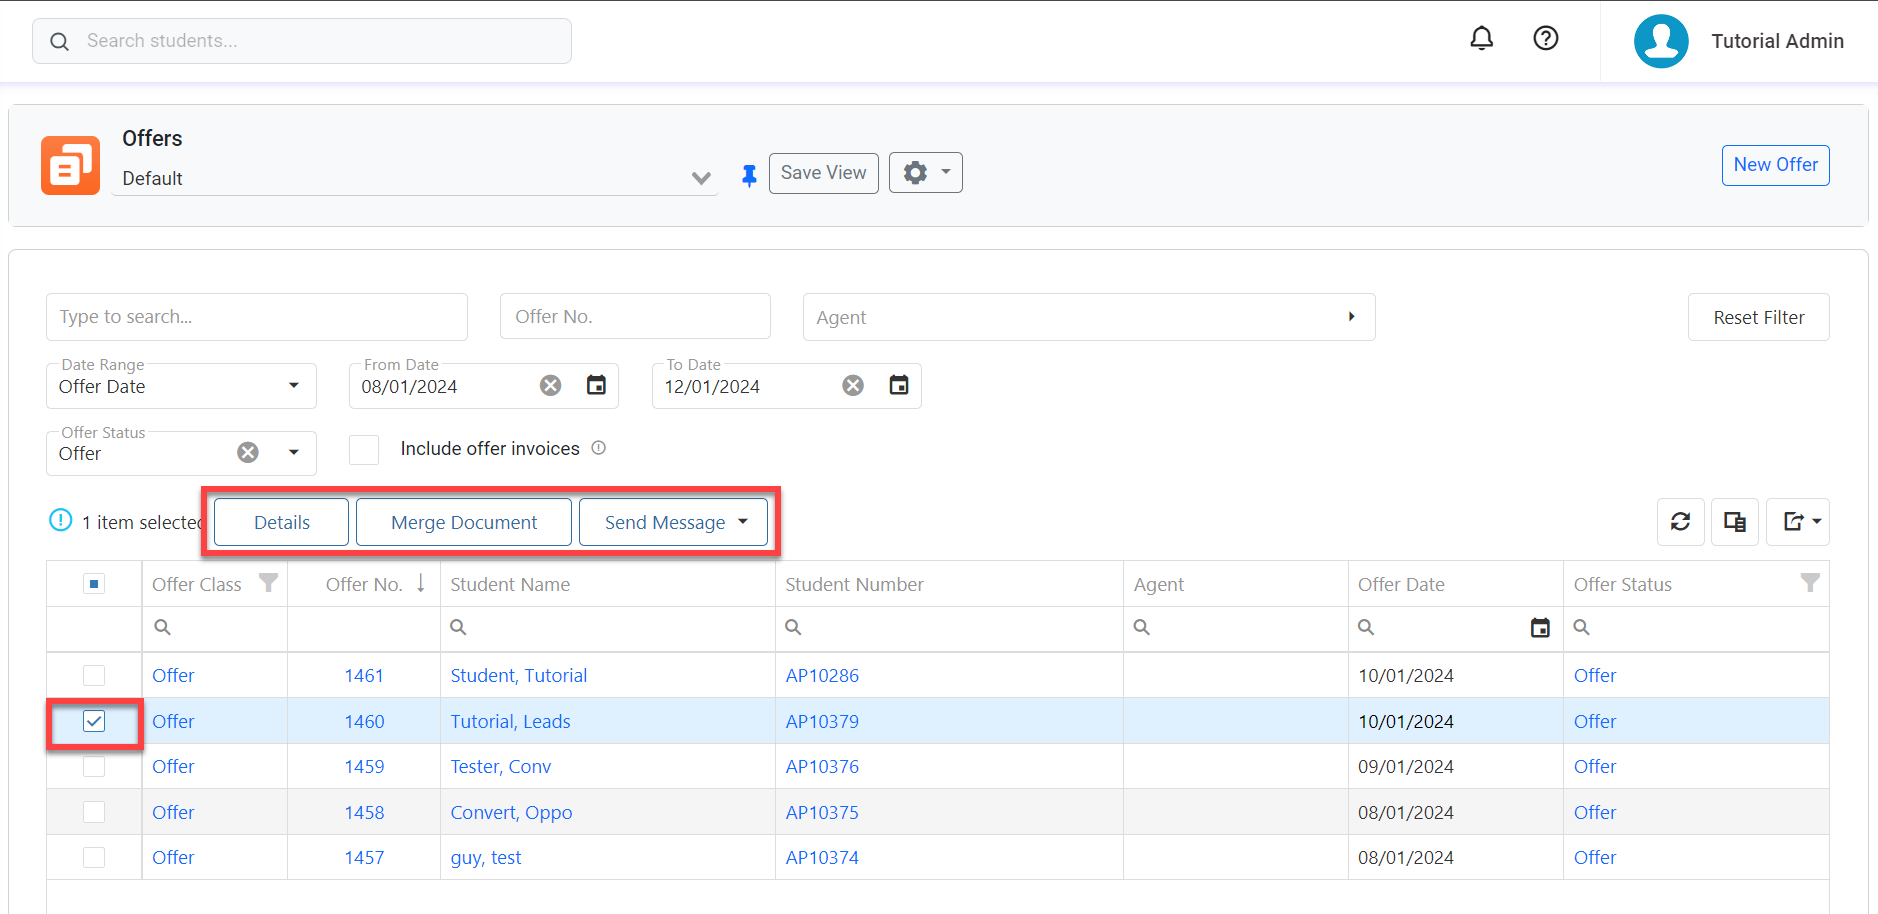Open the notifications bell

(1481, 38)
